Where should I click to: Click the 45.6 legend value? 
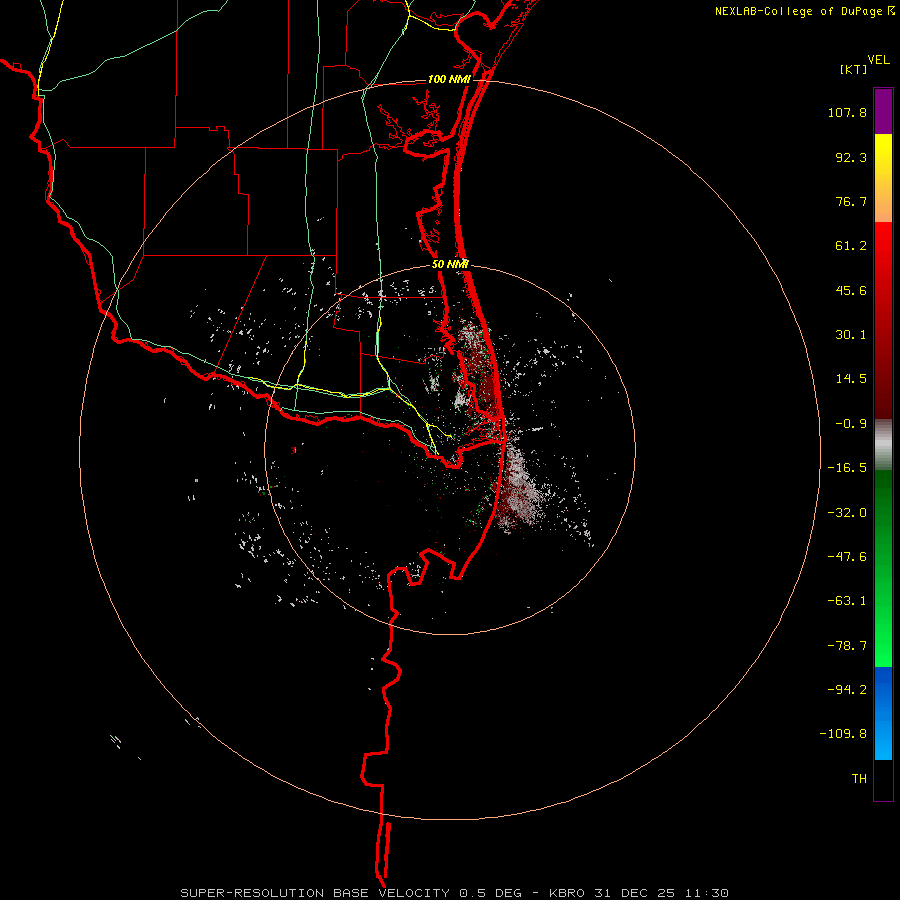pyautogui.click(x=851, y=290)
